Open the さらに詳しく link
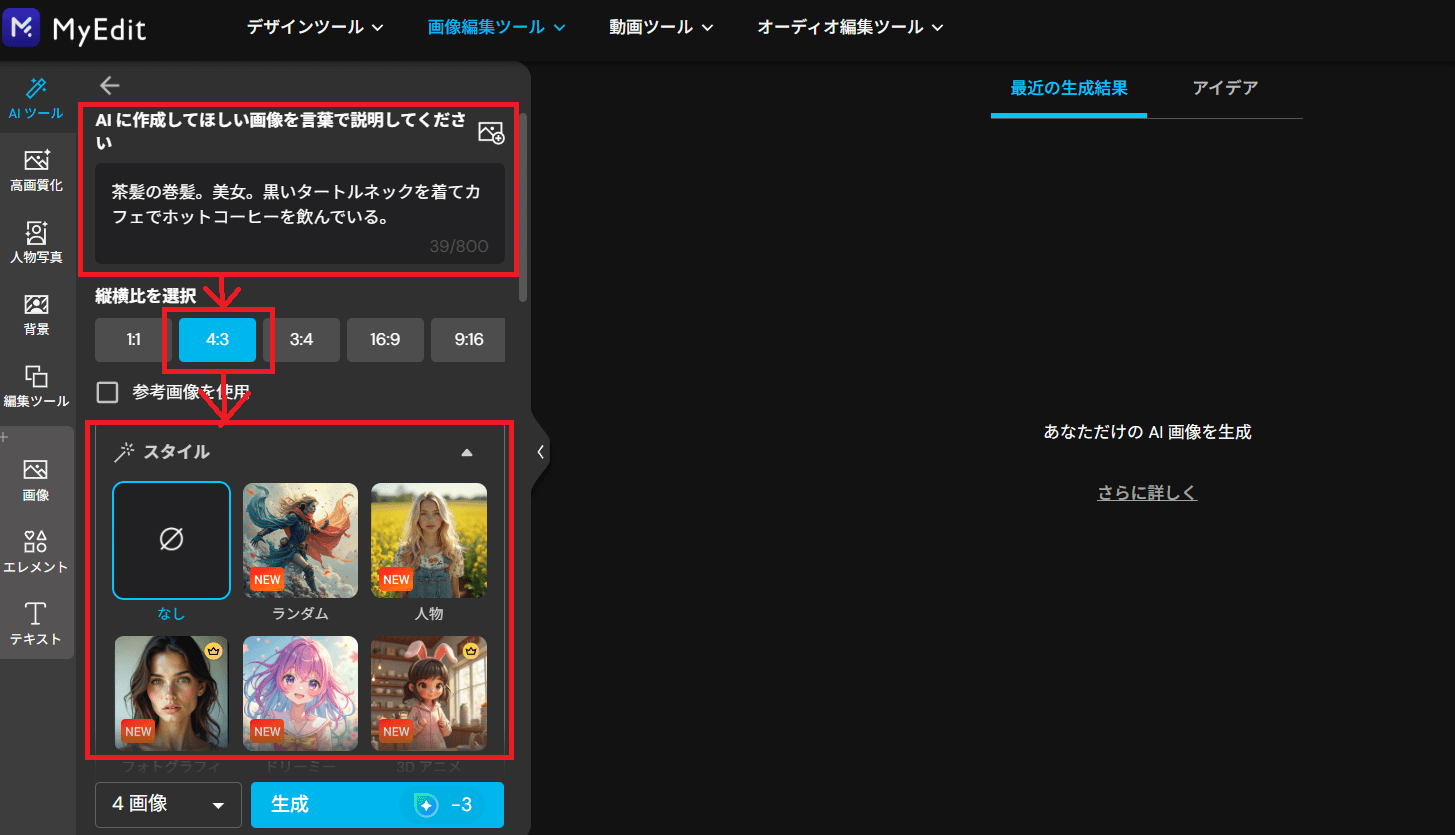Image resolution: width=1455 pixels, height=835 pixels. [1146, 492]
